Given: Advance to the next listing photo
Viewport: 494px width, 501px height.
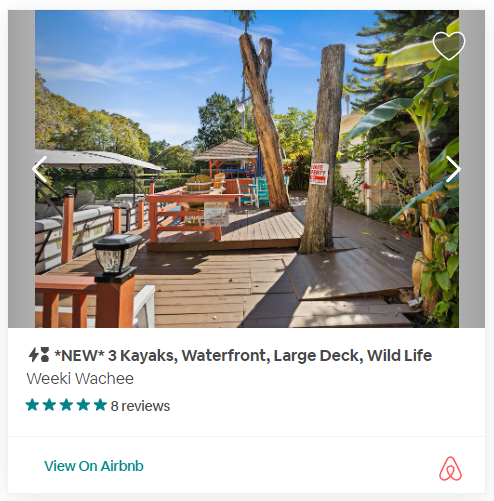Looking at the screenshot, I should pyautogui.click(x=453, y=169).
